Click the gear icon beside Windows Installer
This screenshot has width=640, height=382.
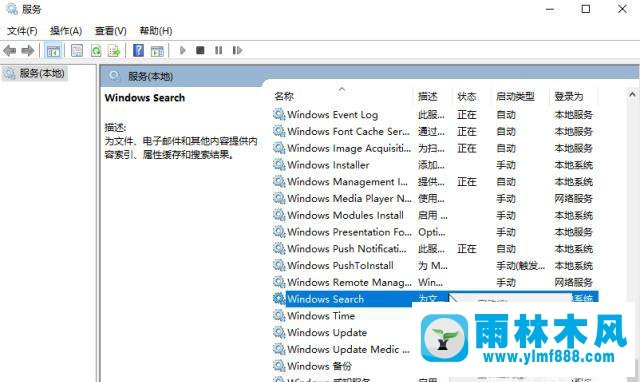[x=279, y=165]
